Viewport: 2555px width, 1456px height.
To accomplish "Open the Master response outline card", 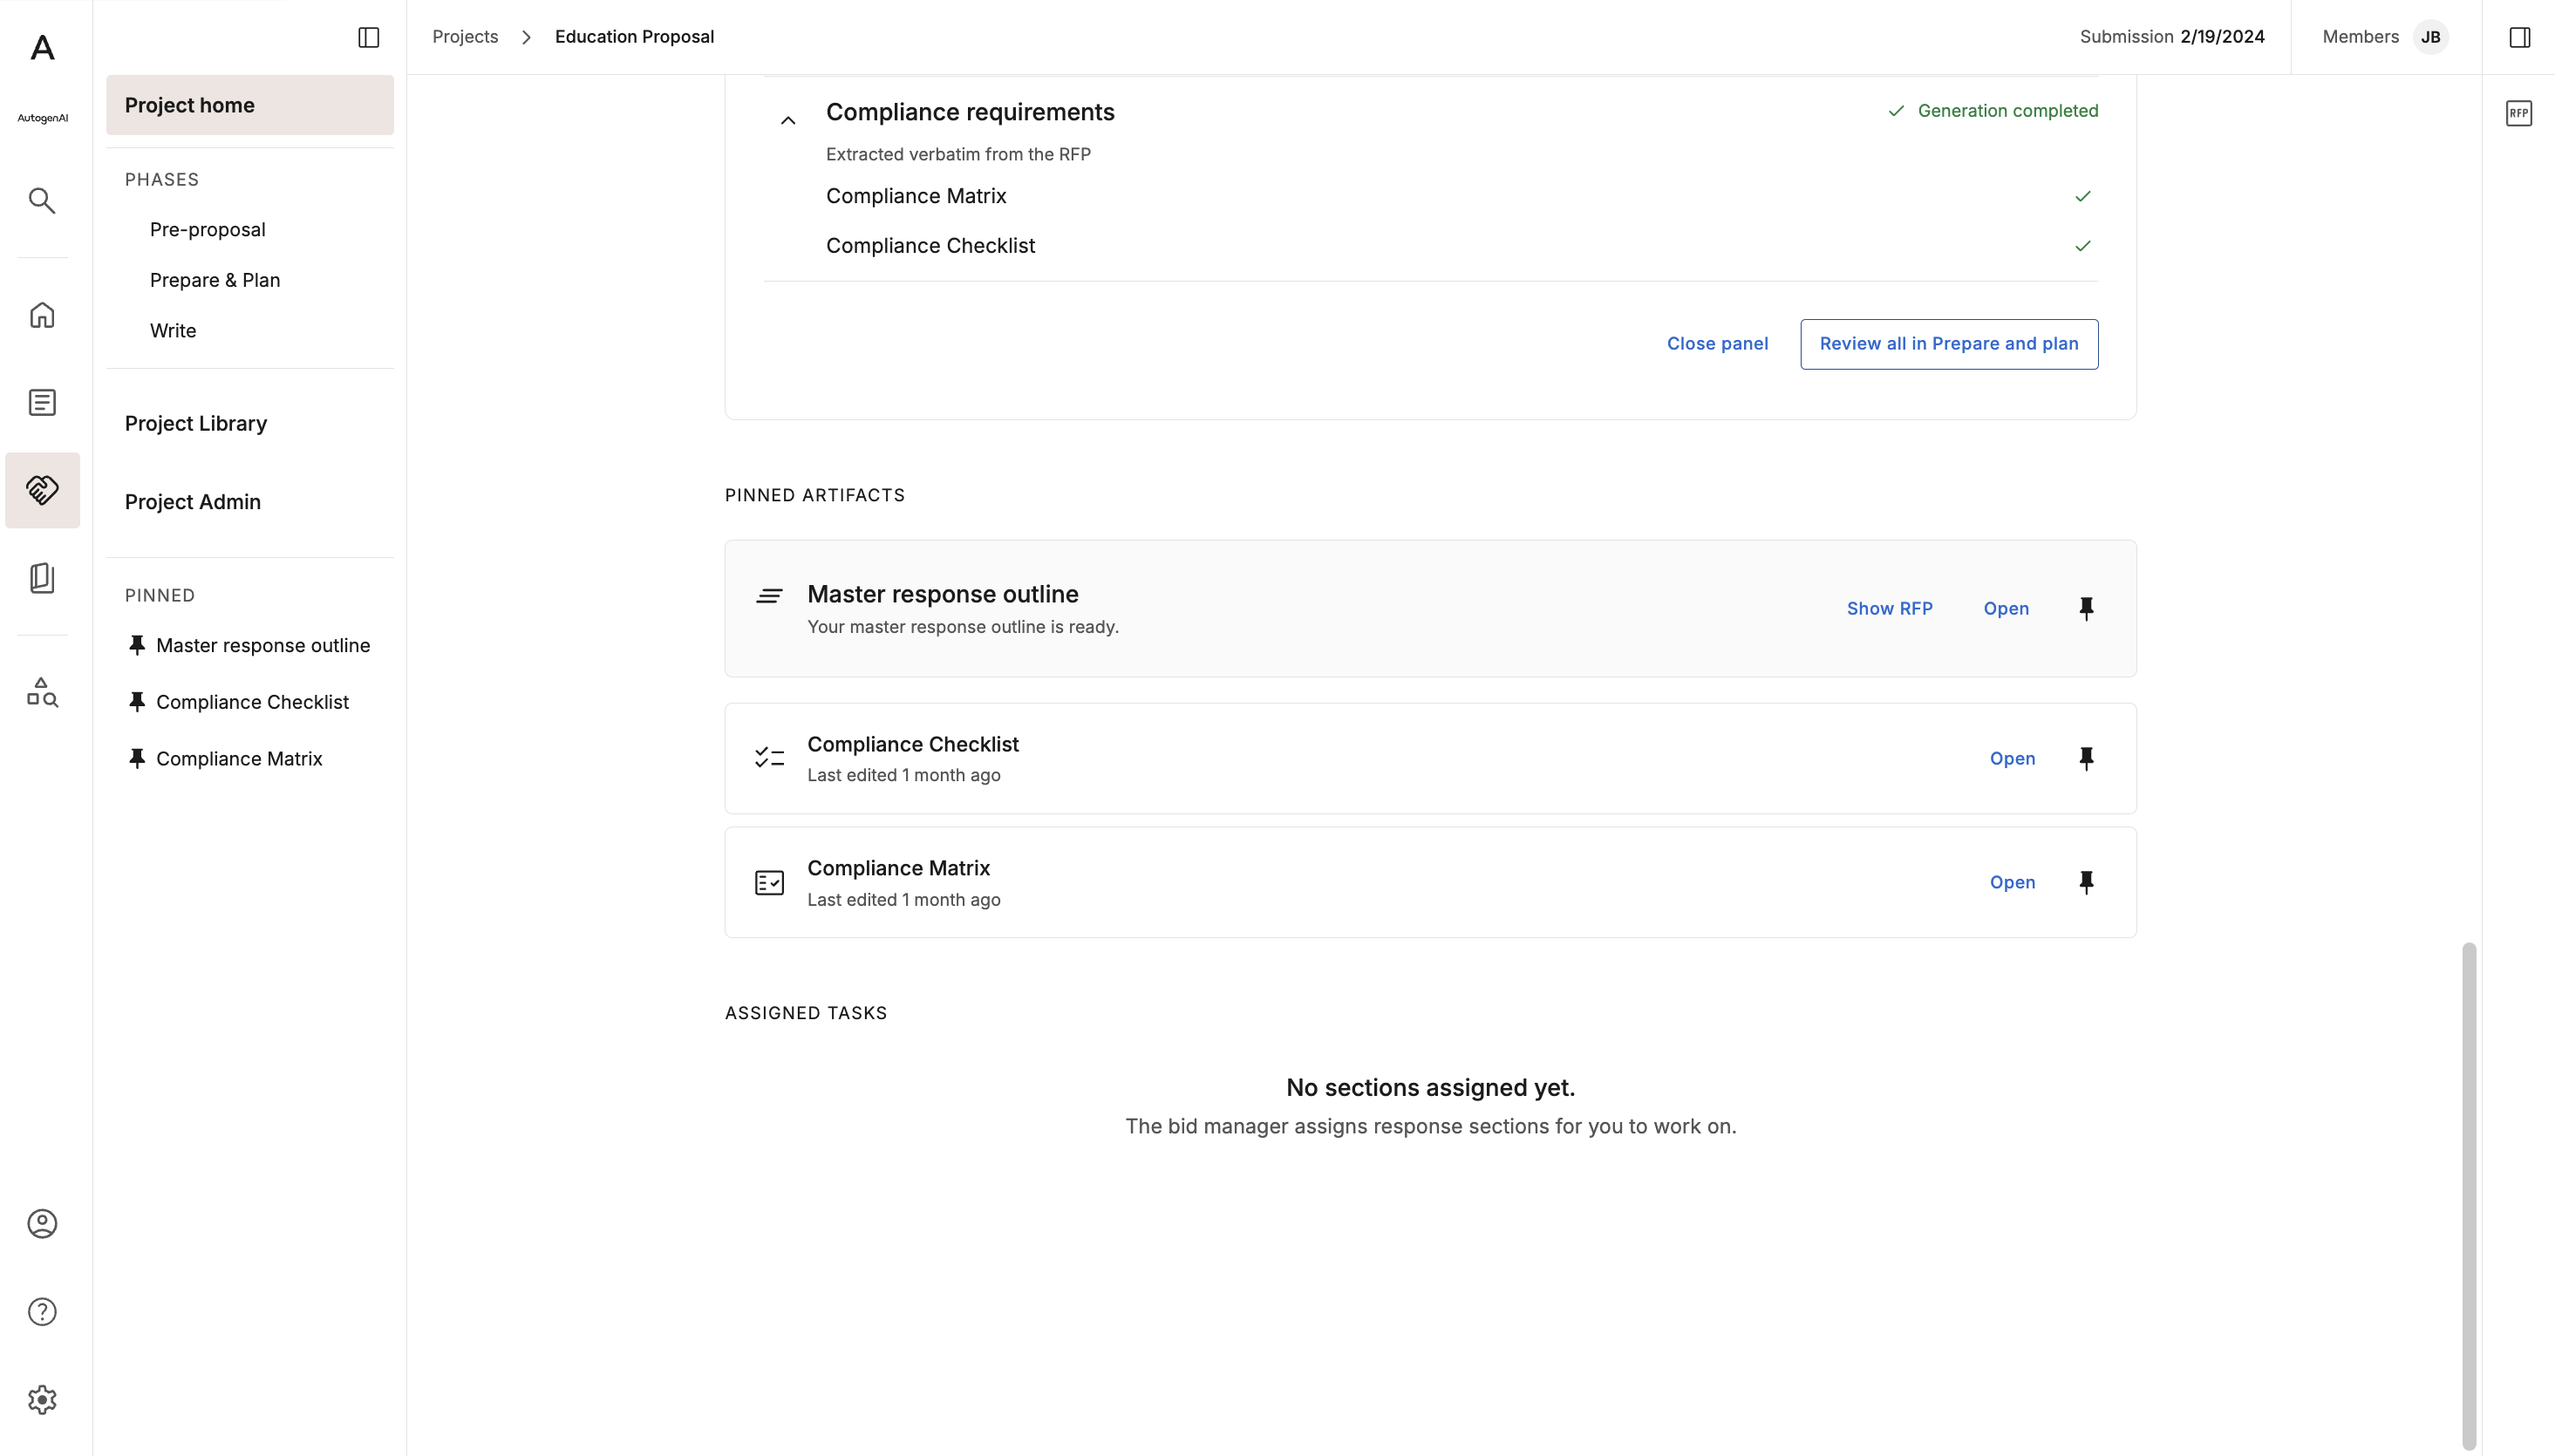I will 2006,609.
